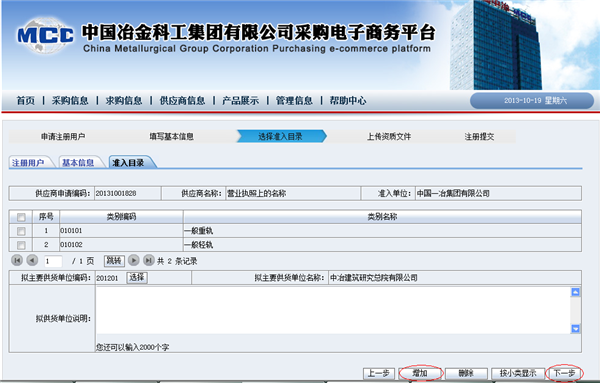Click the 准入单位 field 中国一冶集团有限公司

click(498, 193)
